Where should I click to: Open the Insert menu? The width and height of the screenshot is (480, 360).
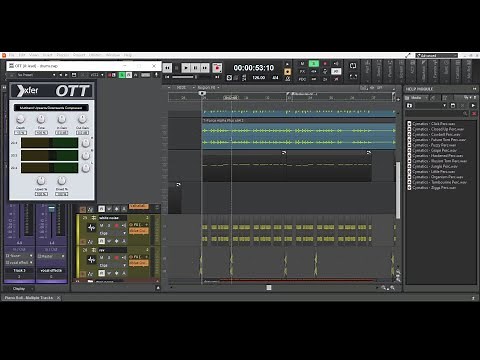[48, 55]
